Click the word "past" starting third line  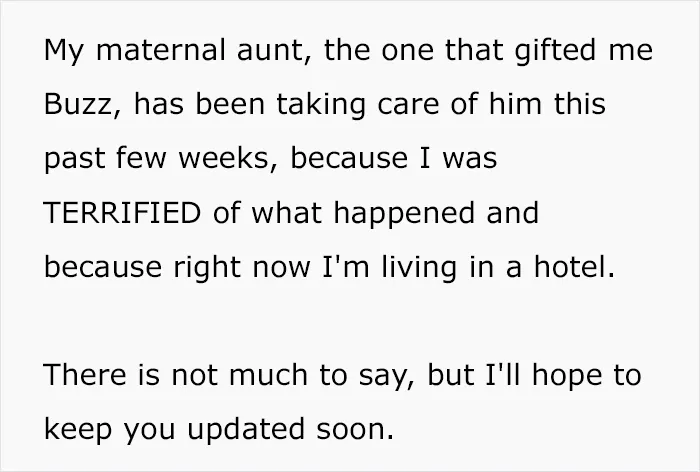75,160
